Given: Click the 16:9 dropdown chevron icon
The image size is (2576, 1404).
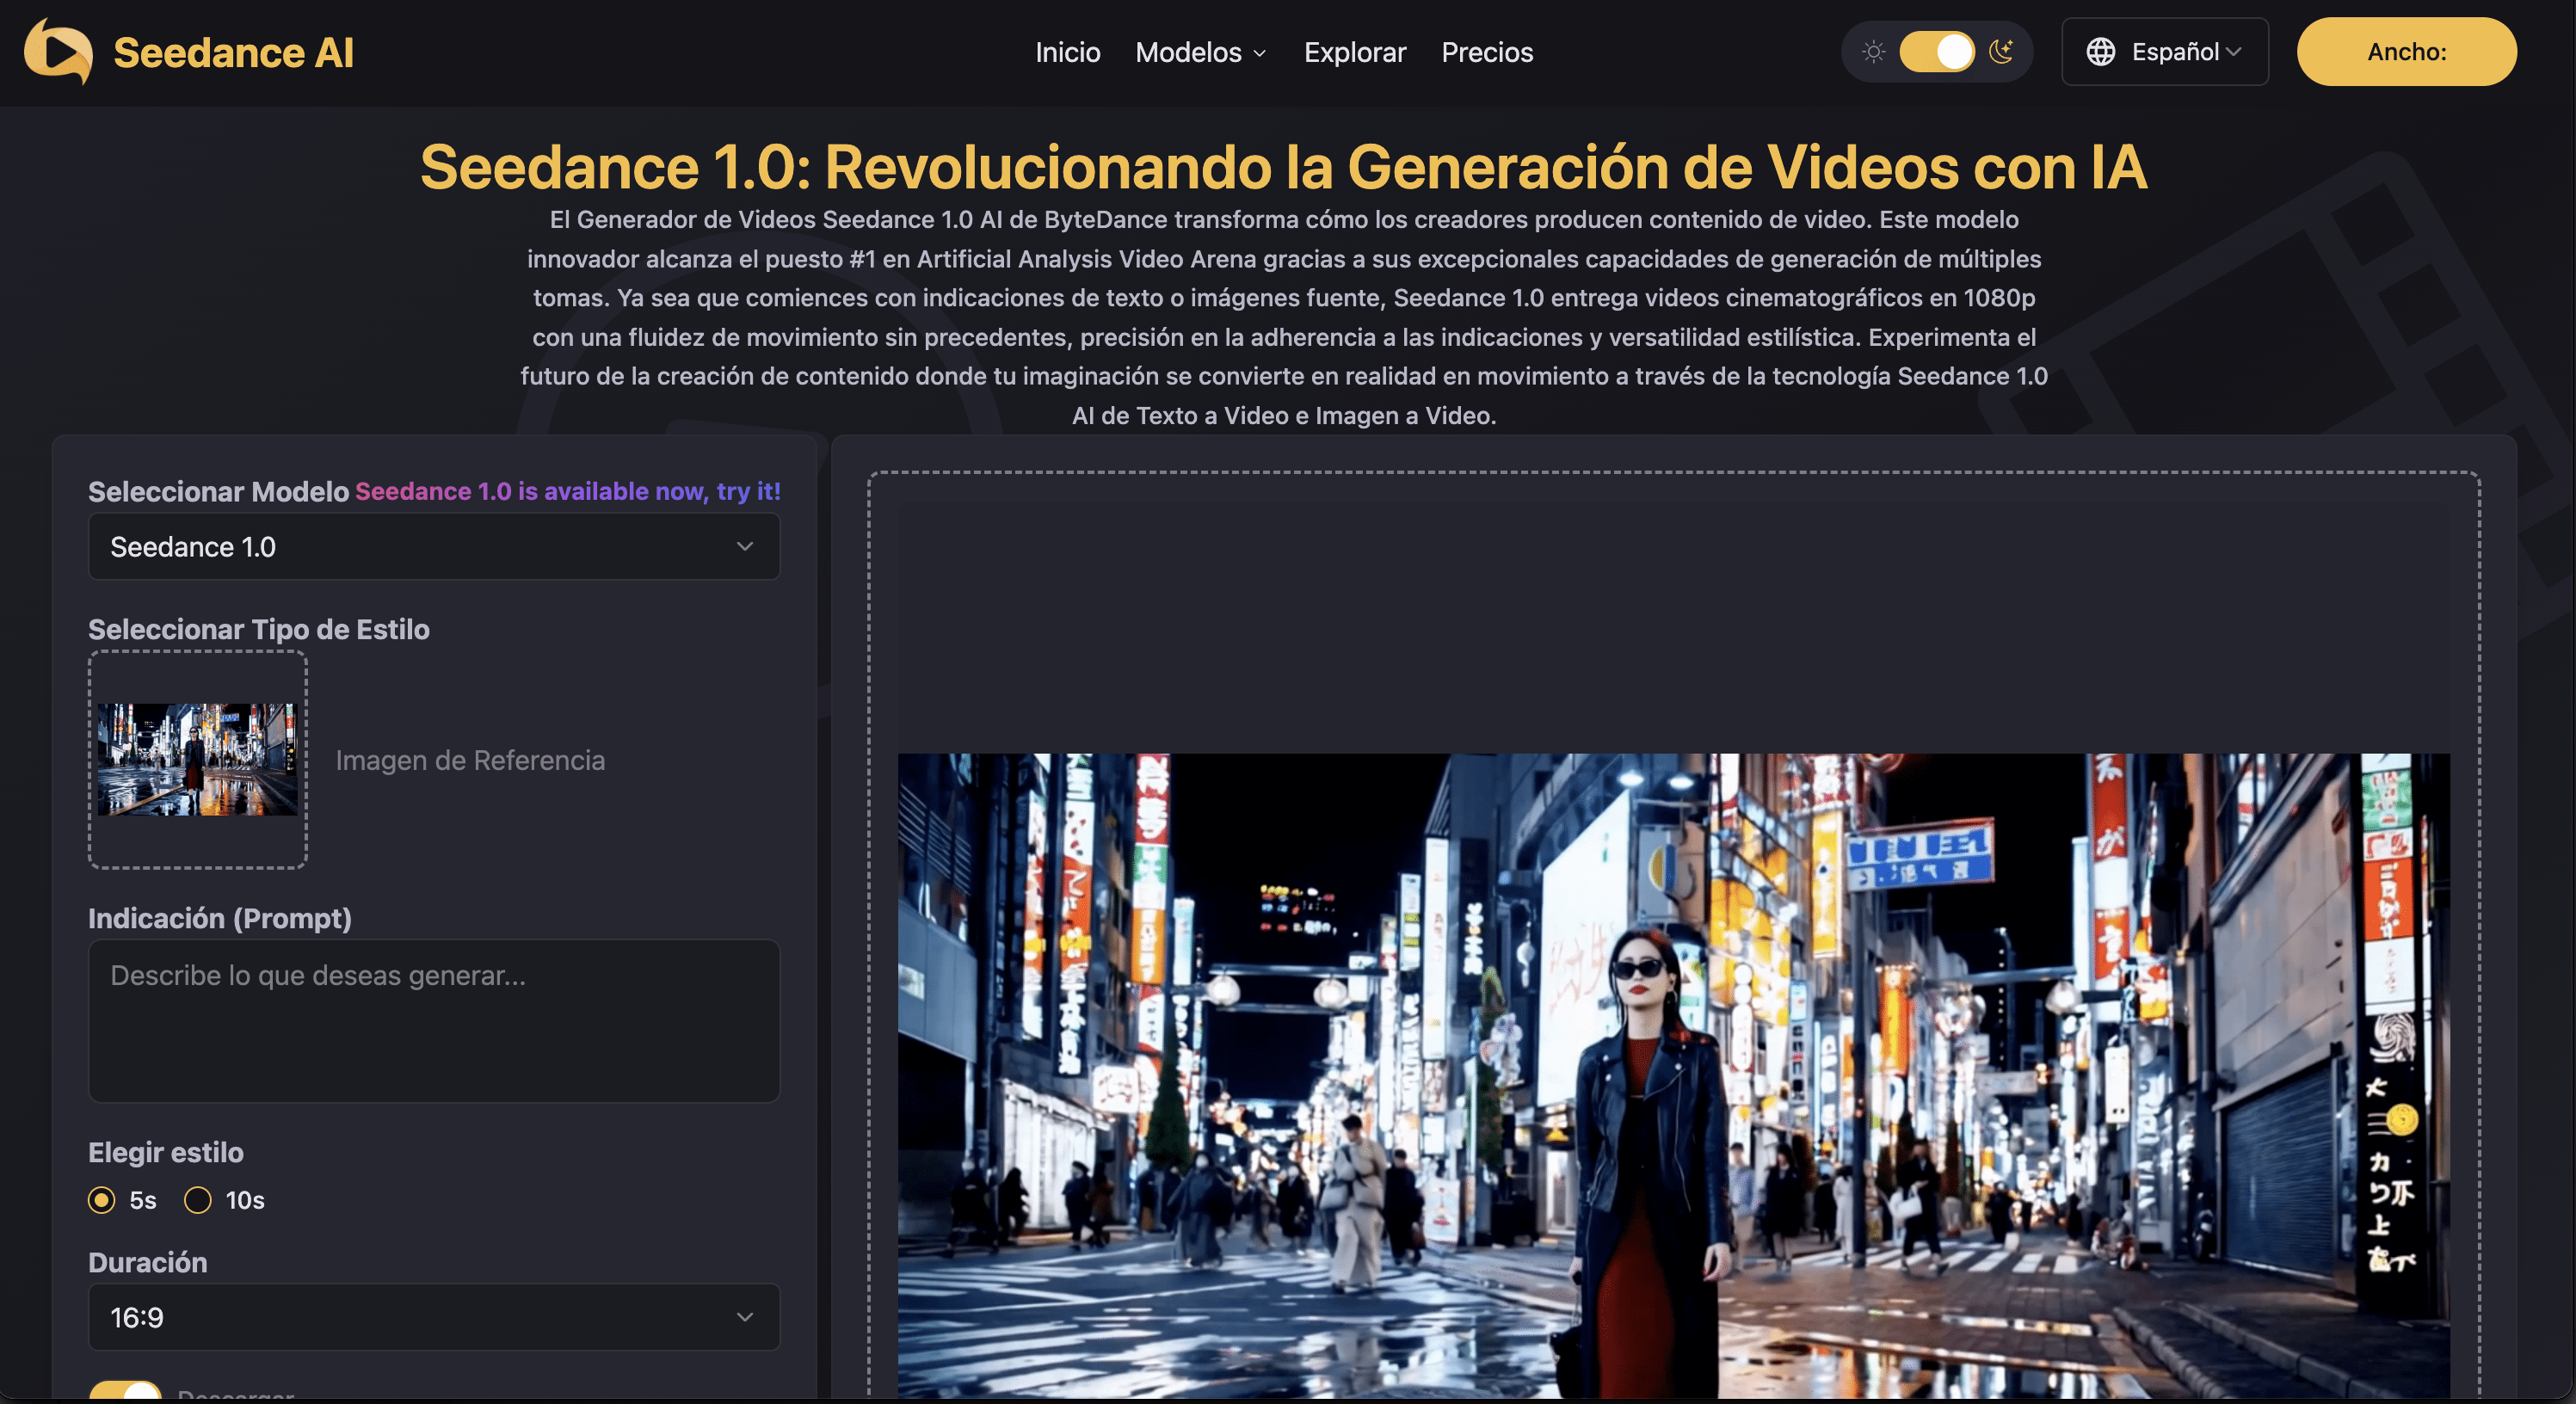Looking at the screenshot, I should pos(744,1317).
